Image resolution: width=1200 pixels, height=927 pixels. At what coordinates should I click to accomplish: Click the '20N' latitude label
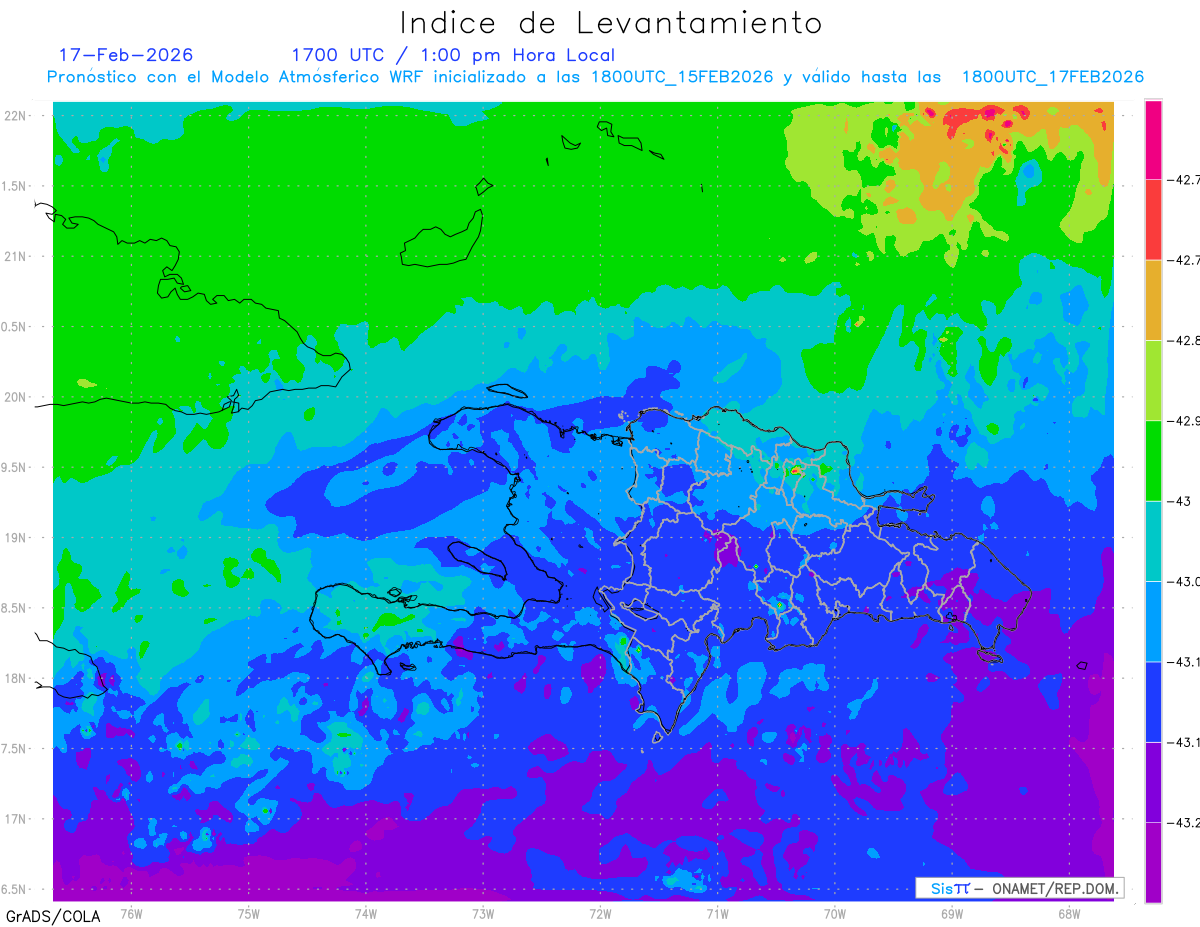tap(17, 397)
